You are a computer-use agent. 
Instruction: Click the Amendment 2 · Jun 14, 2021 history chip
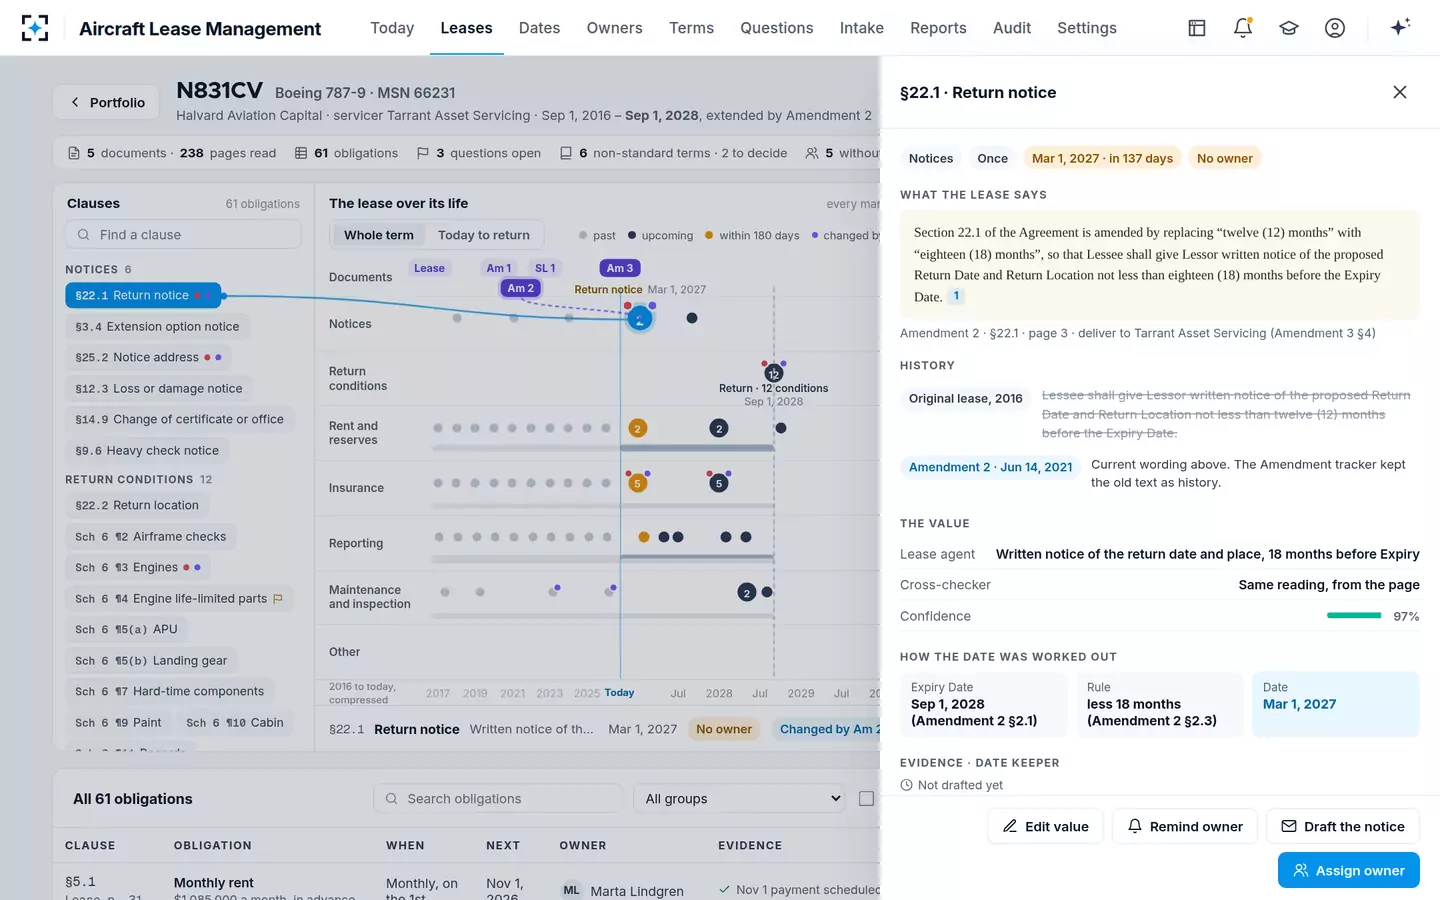point(990,467)
